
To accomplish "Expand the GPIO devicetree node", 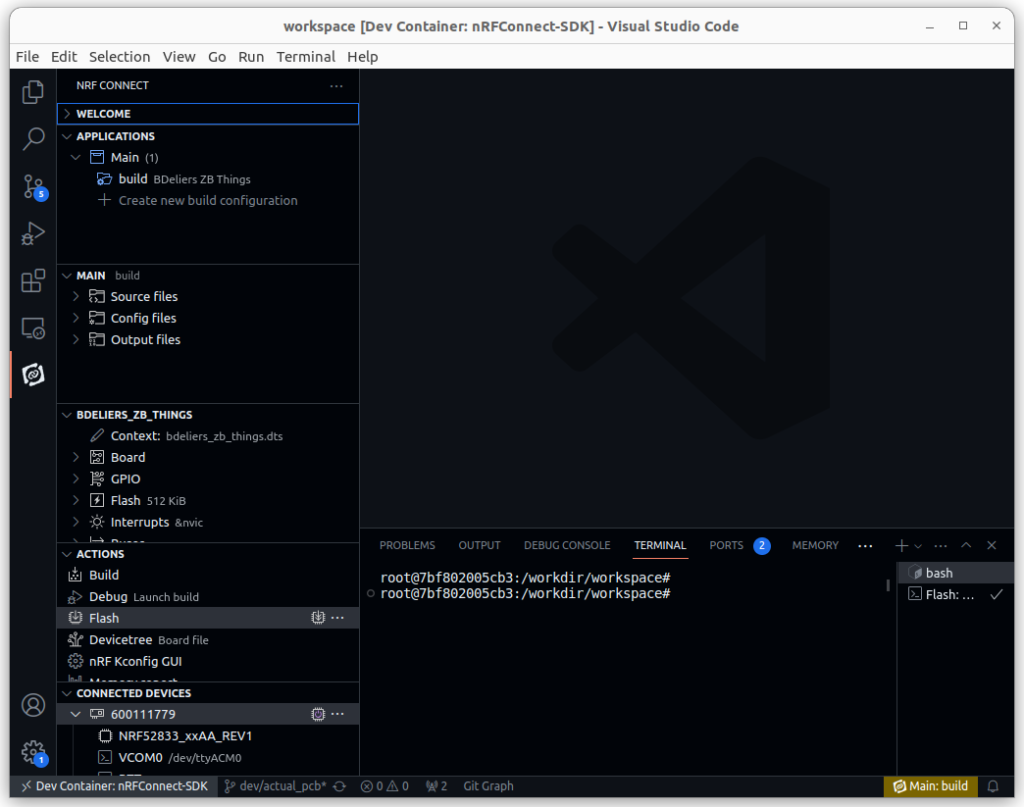I will (76, 479).
